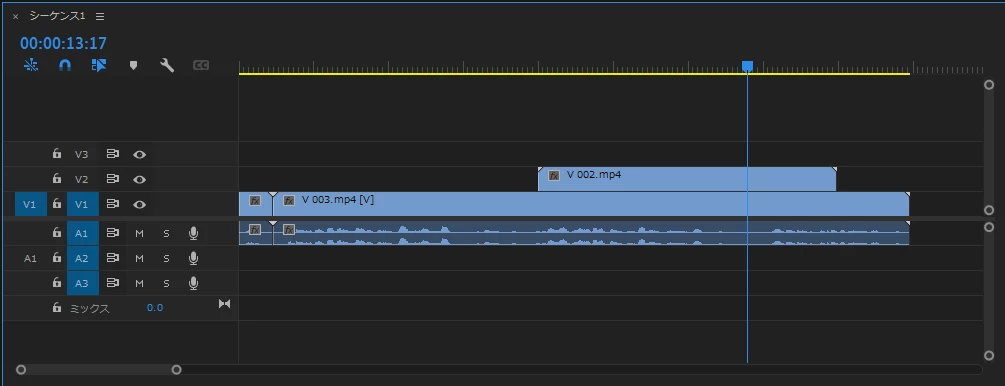This screenshot has height=386, width=1005.
Task: Mute audio track A2
Action: pyautogui.click(x=139, y=258)
